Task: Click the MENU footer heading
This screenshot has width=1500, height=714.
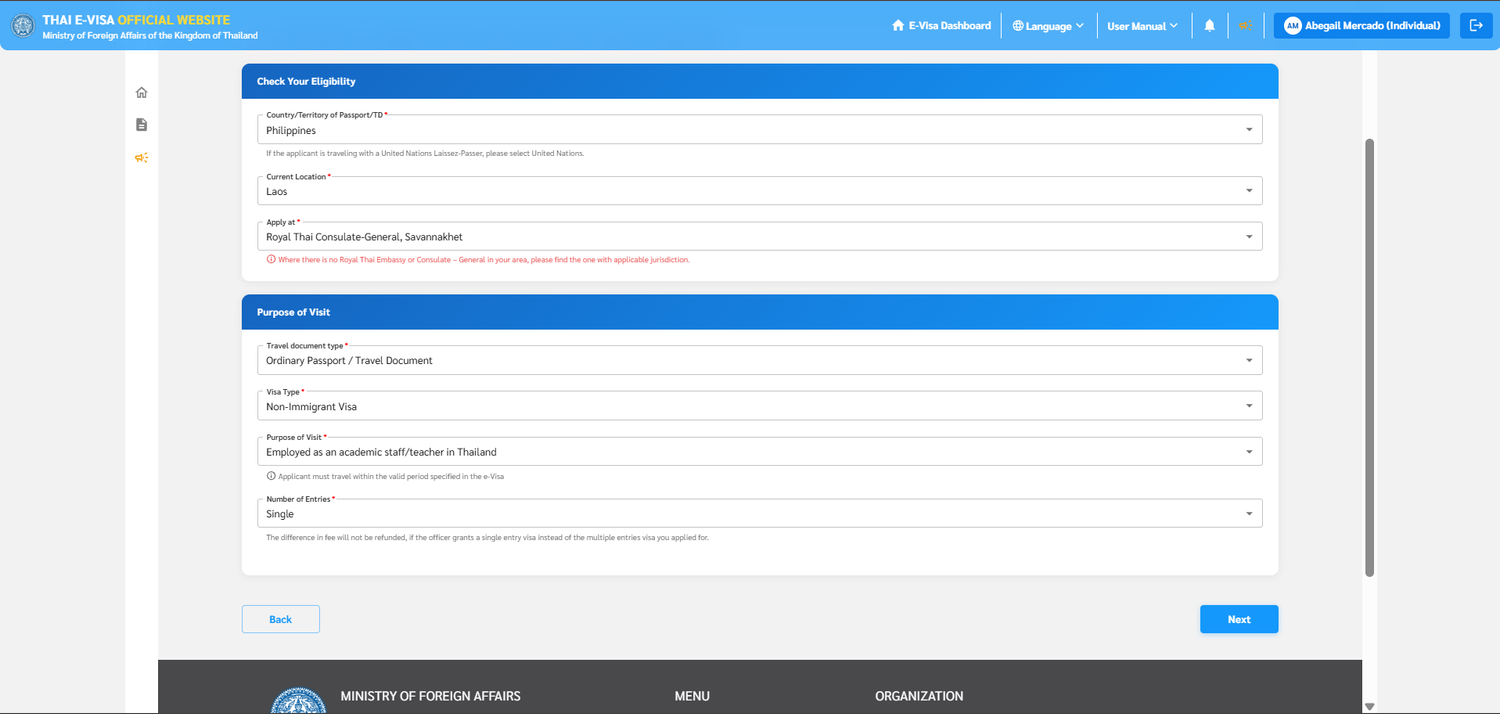Action: click(x=692, y=696)
